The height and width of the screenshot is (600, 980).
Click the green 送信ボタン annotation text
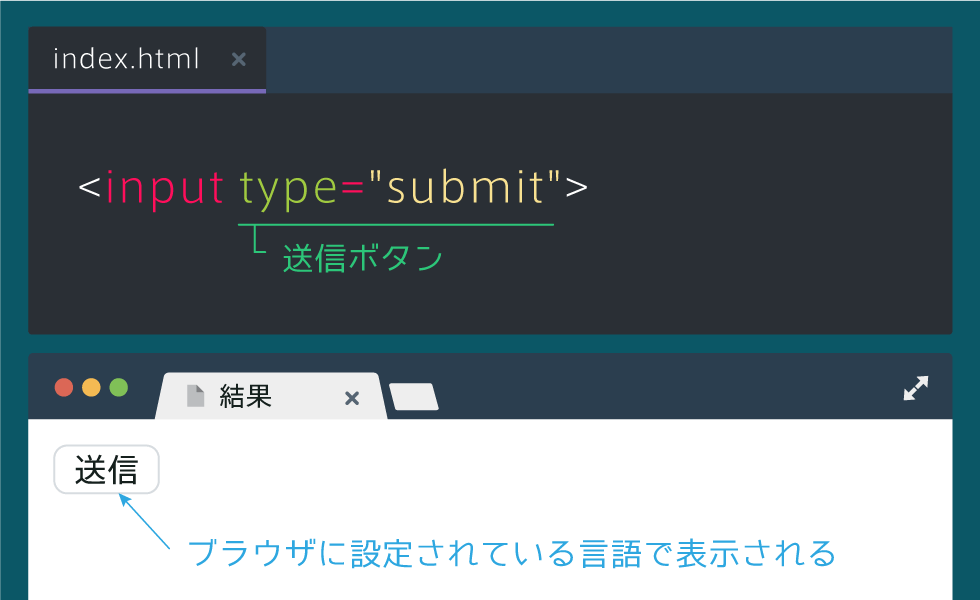pos(362,258)
